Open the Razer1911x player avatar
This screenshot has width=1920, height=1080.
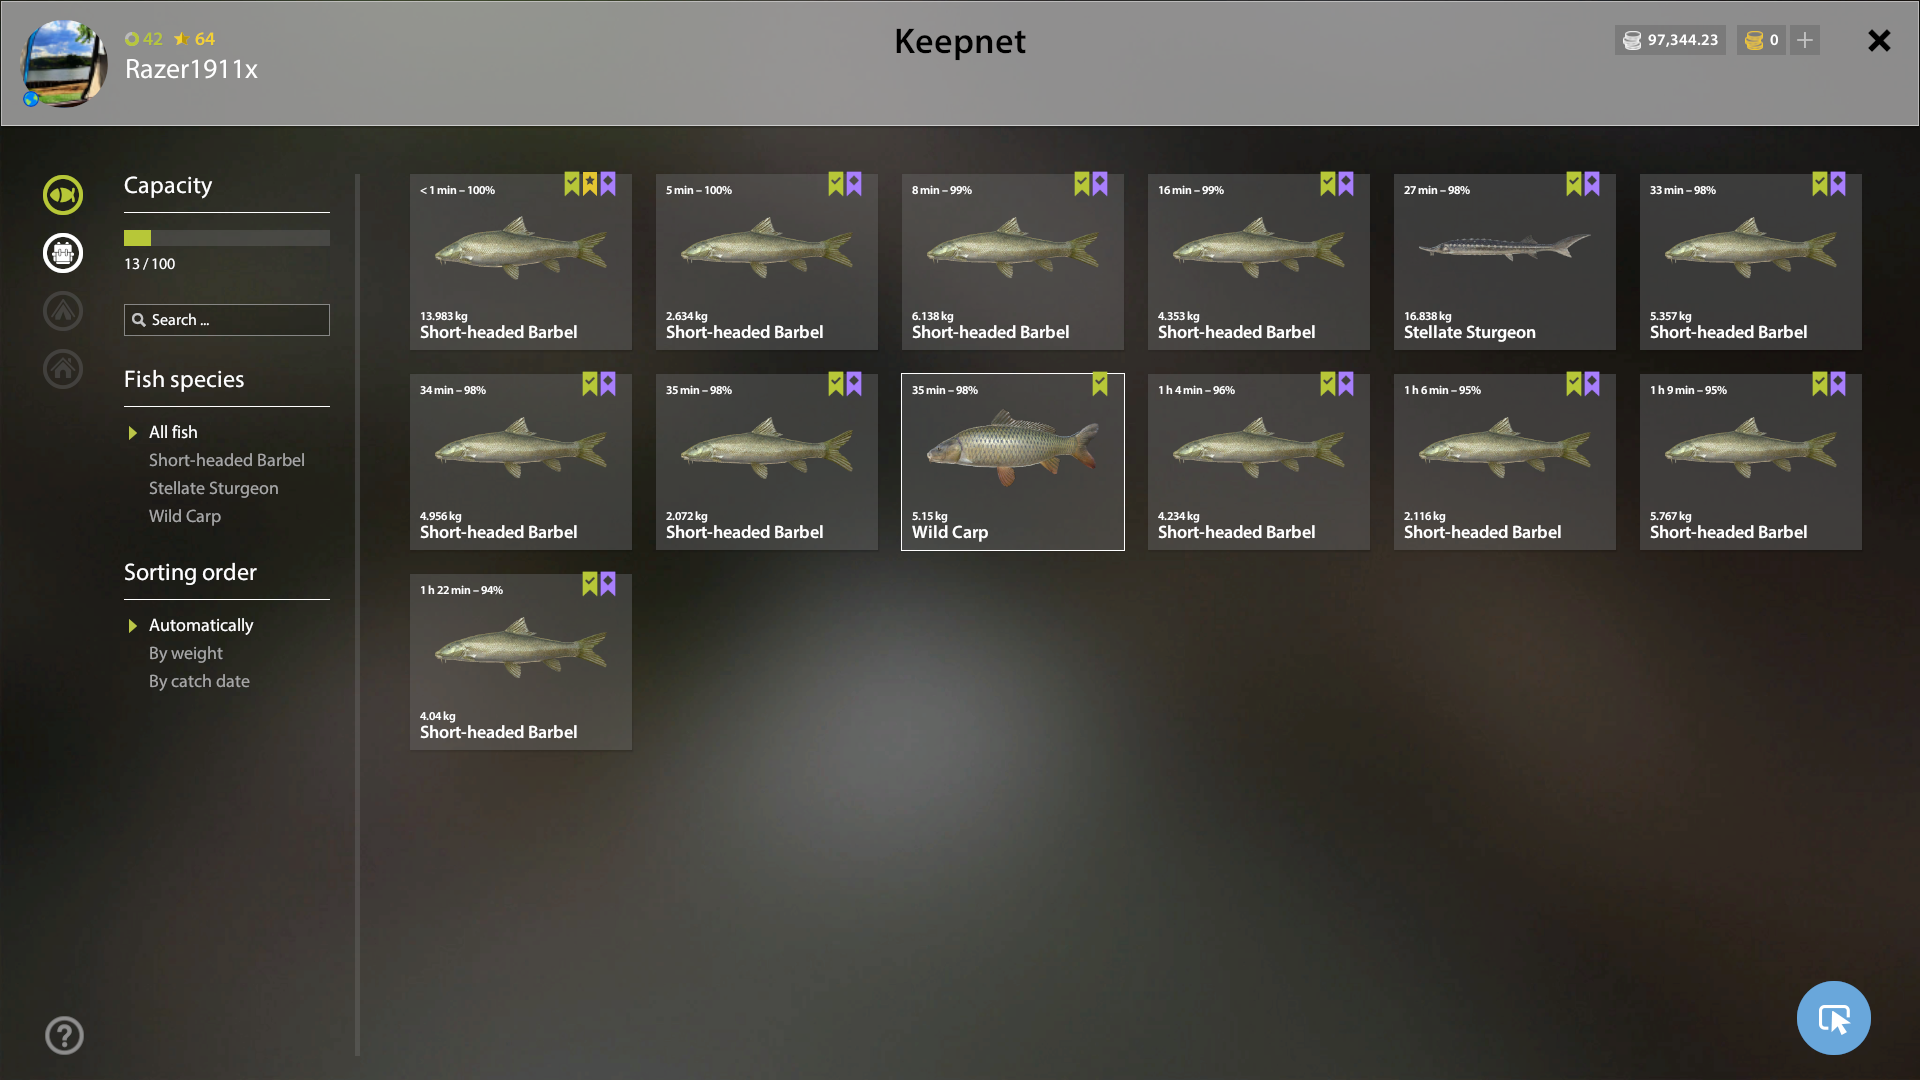tap(64, 63)
